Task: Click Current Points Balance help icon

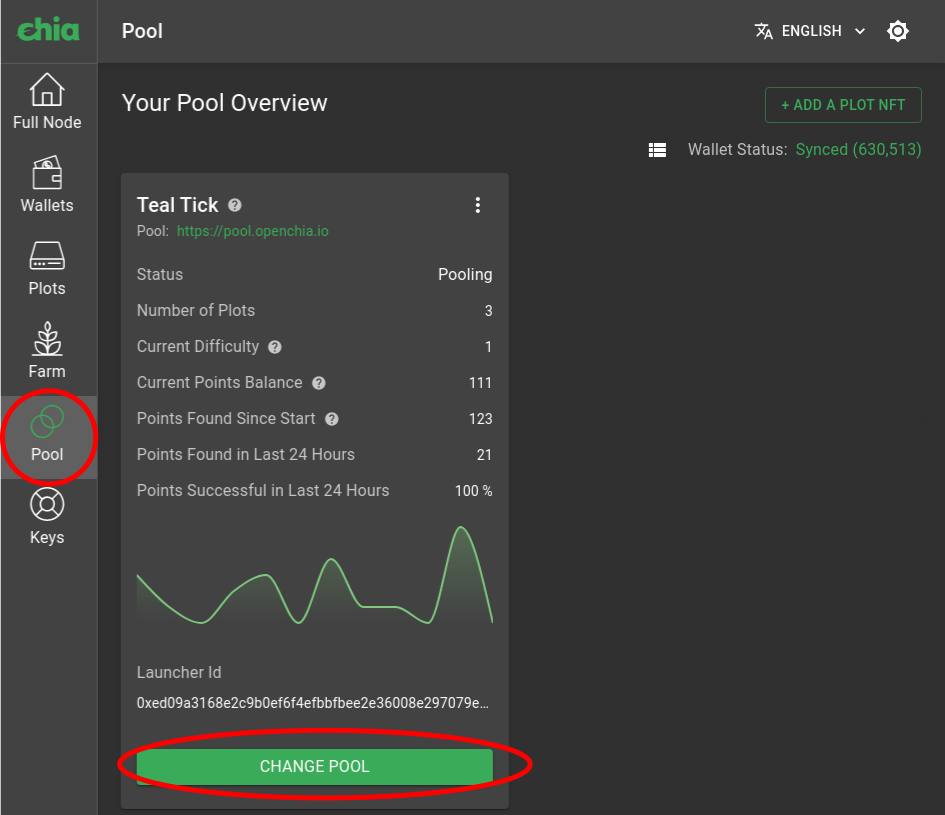Action: pos(319,383)
